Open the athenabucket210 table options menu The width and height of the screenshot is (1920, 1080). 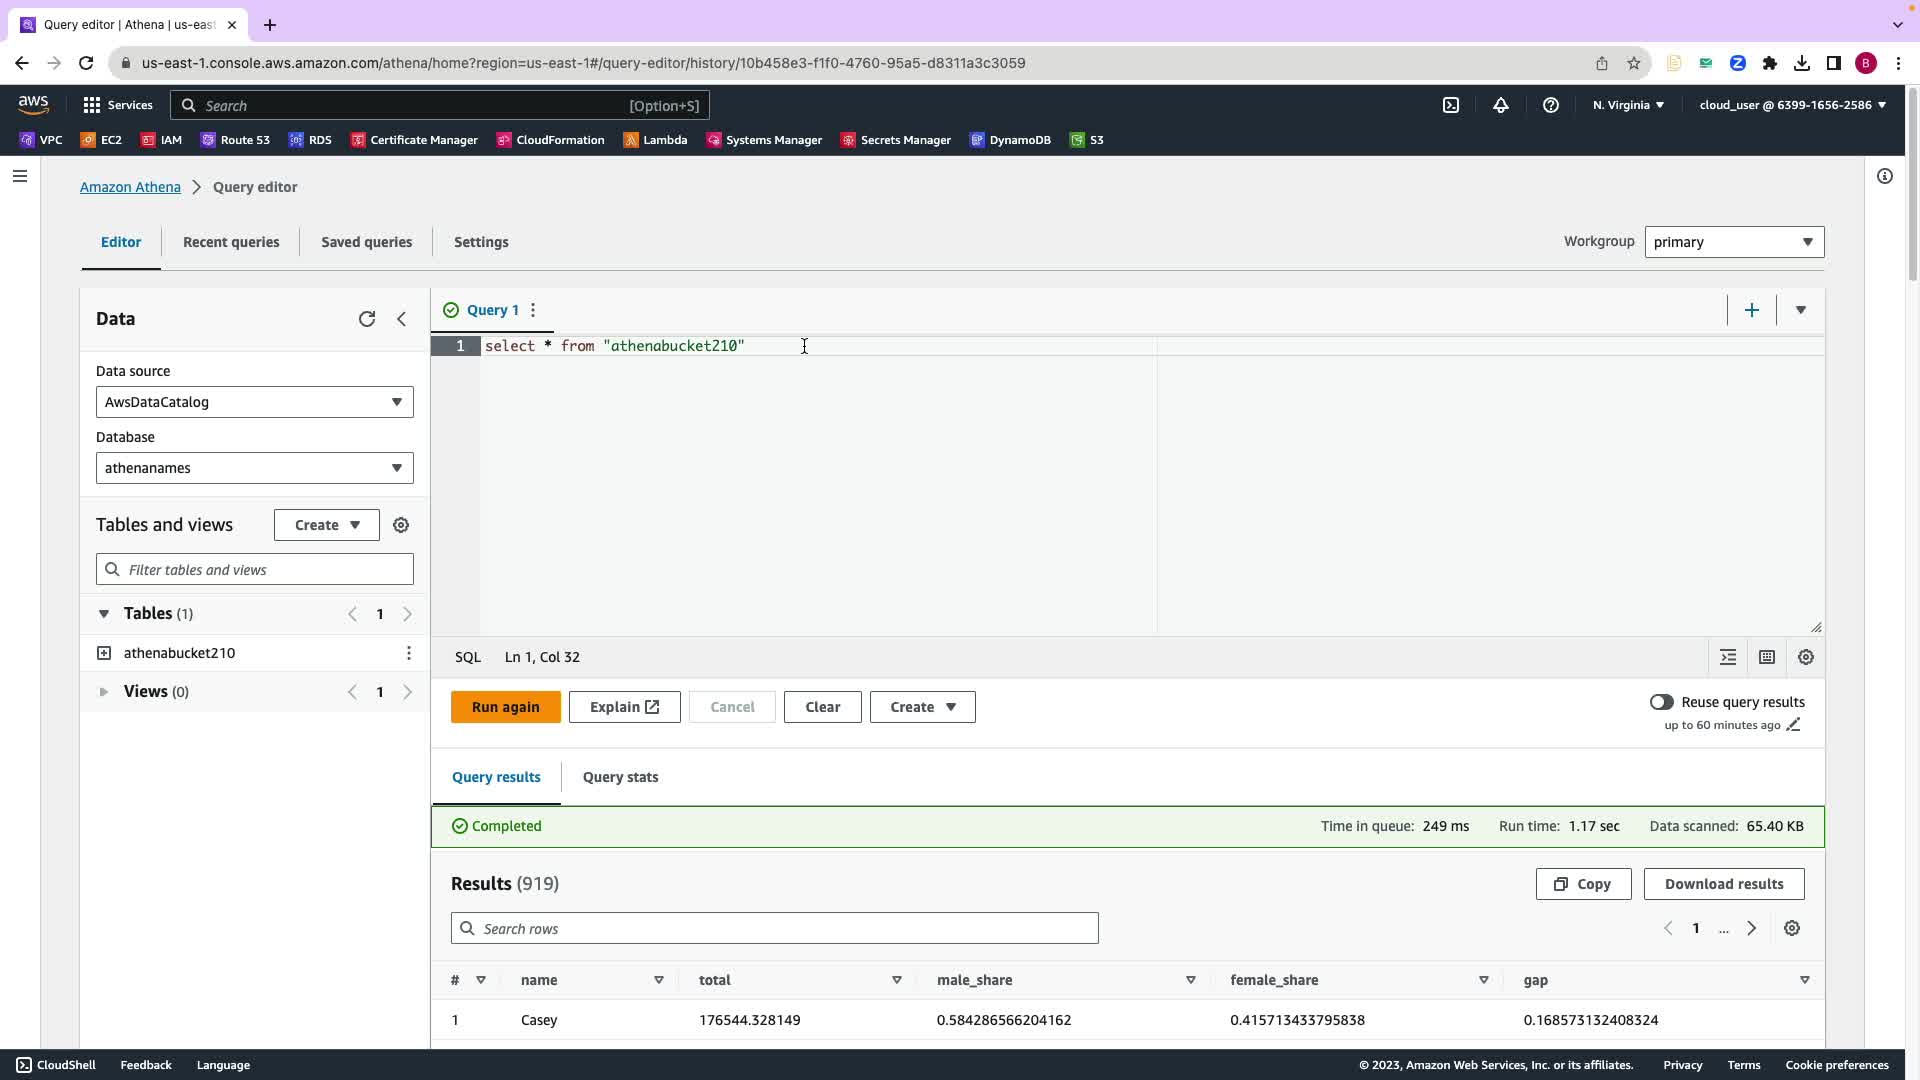point(408,653)
